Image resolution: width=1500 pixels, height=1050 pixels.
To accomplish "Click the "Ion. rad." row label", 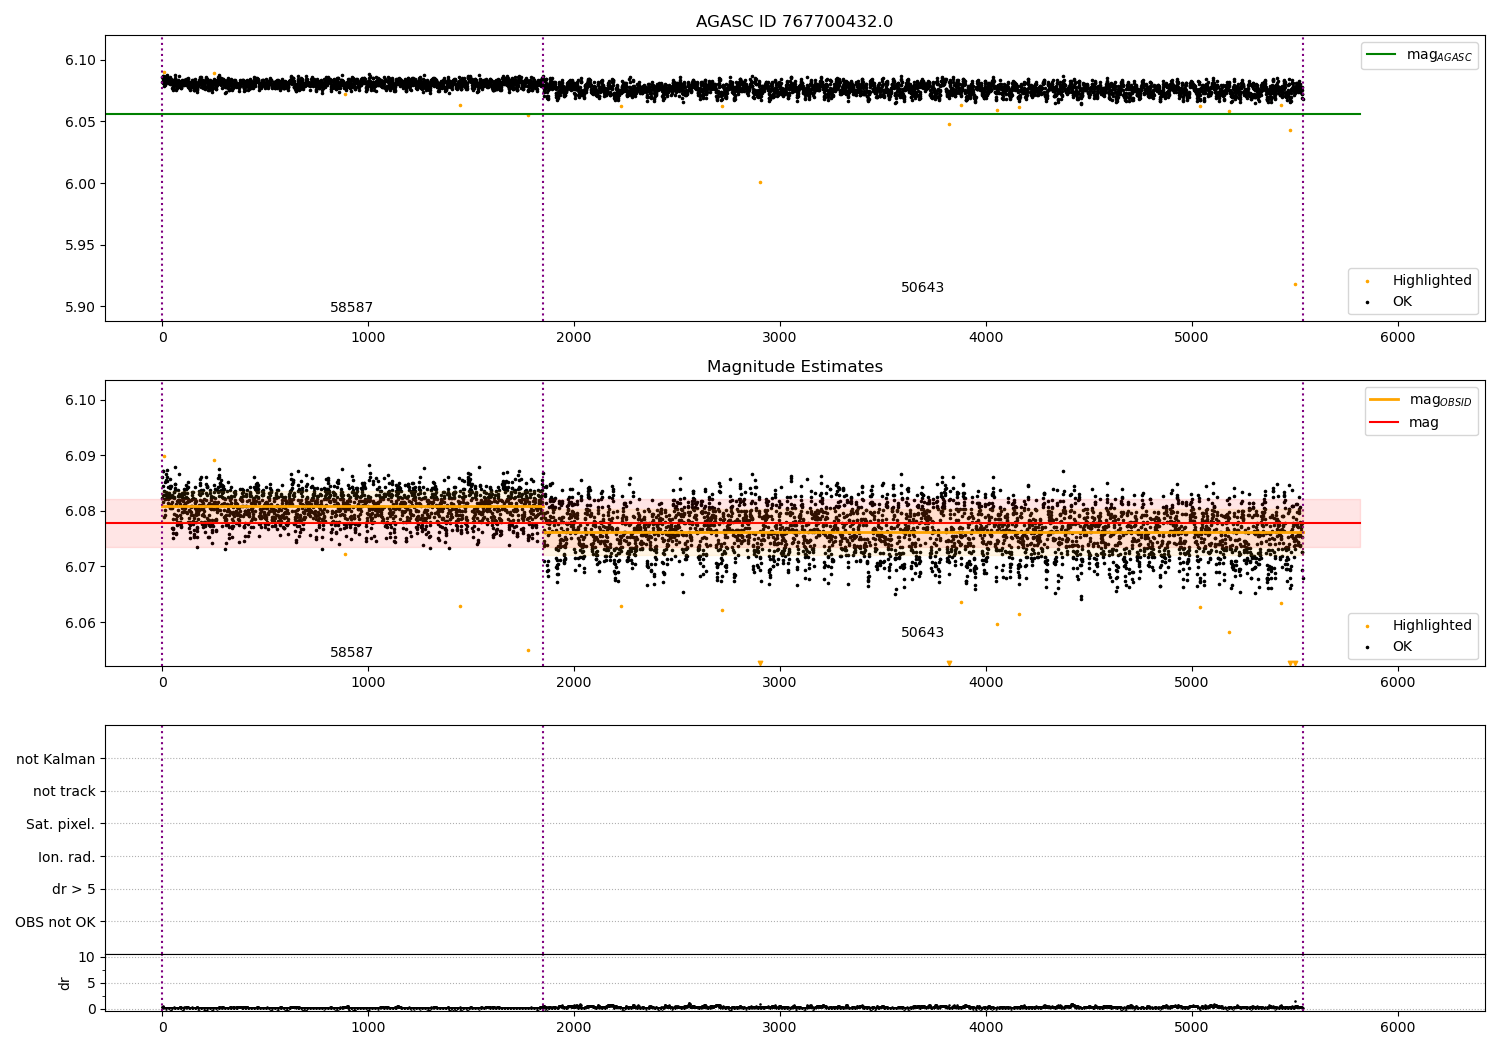I will coord(67,857).
